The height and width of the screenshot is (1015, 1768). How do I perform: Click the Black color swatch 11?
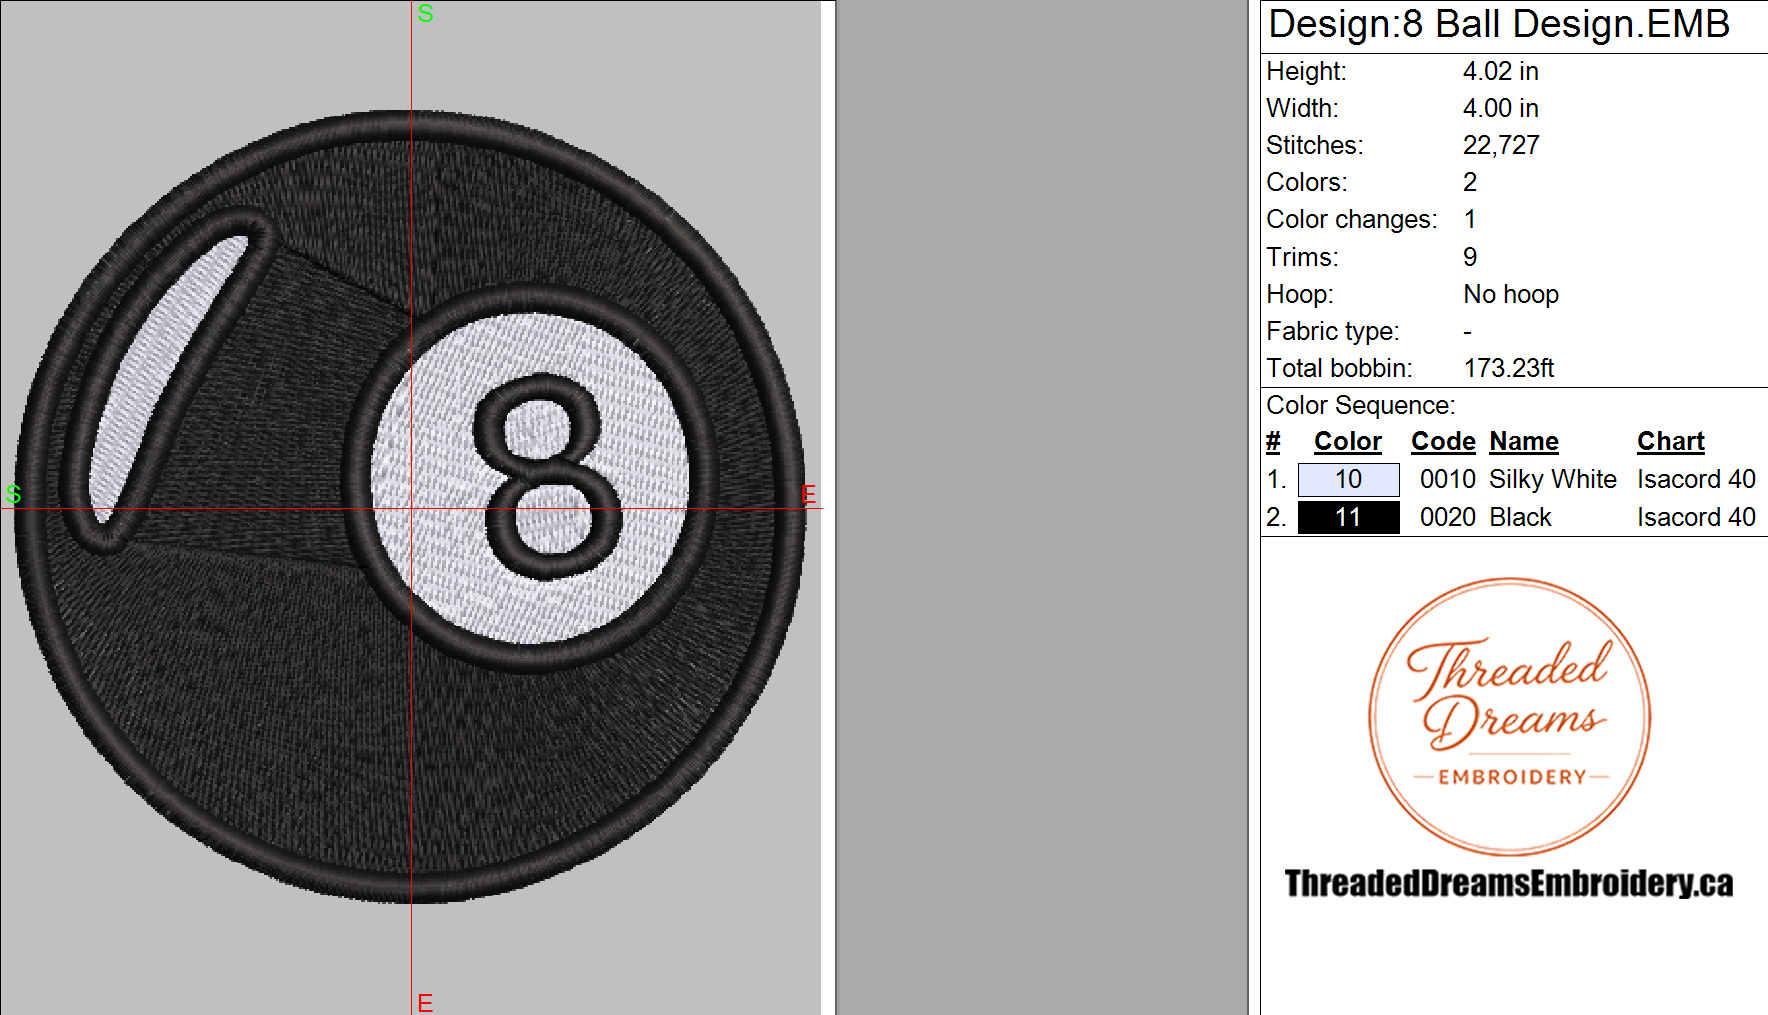pos(1348,518)
